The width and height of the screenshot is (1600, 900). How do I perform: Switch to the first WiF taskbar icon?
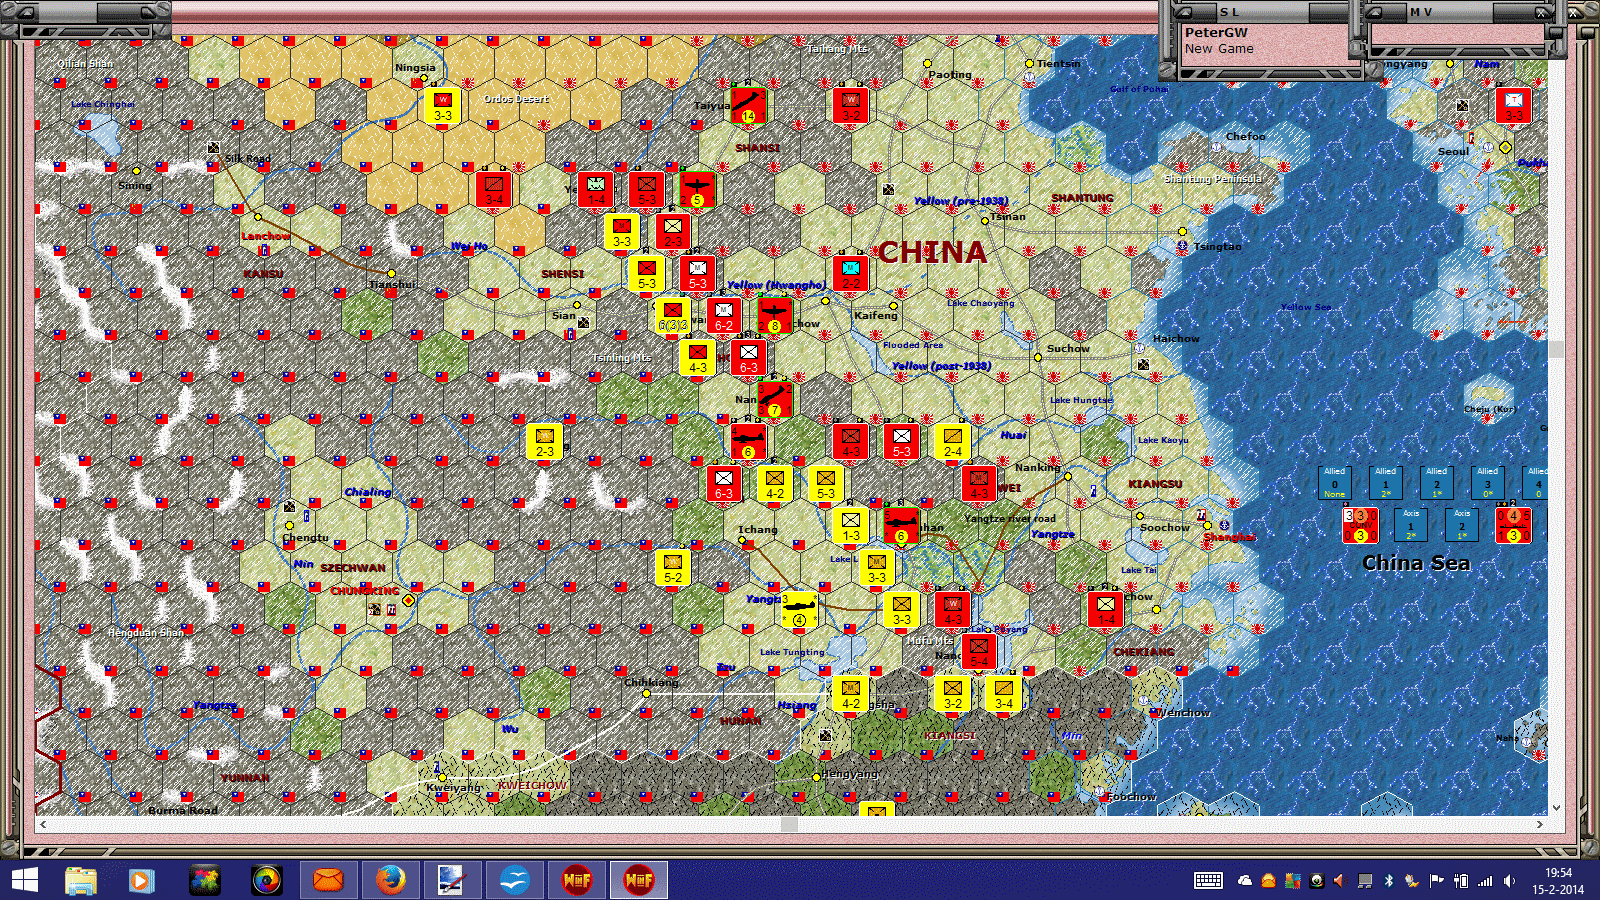click(x=577, y=880)
